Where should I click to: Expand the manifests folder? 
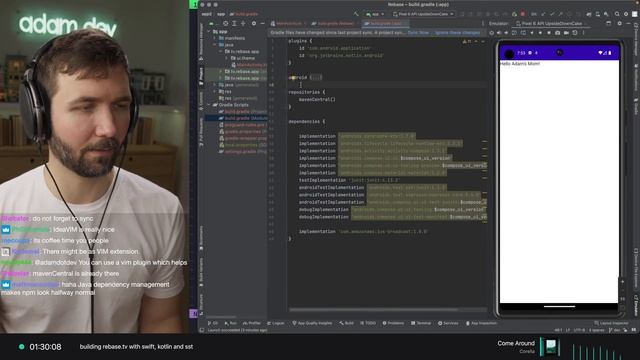click(x=215, y=38)
